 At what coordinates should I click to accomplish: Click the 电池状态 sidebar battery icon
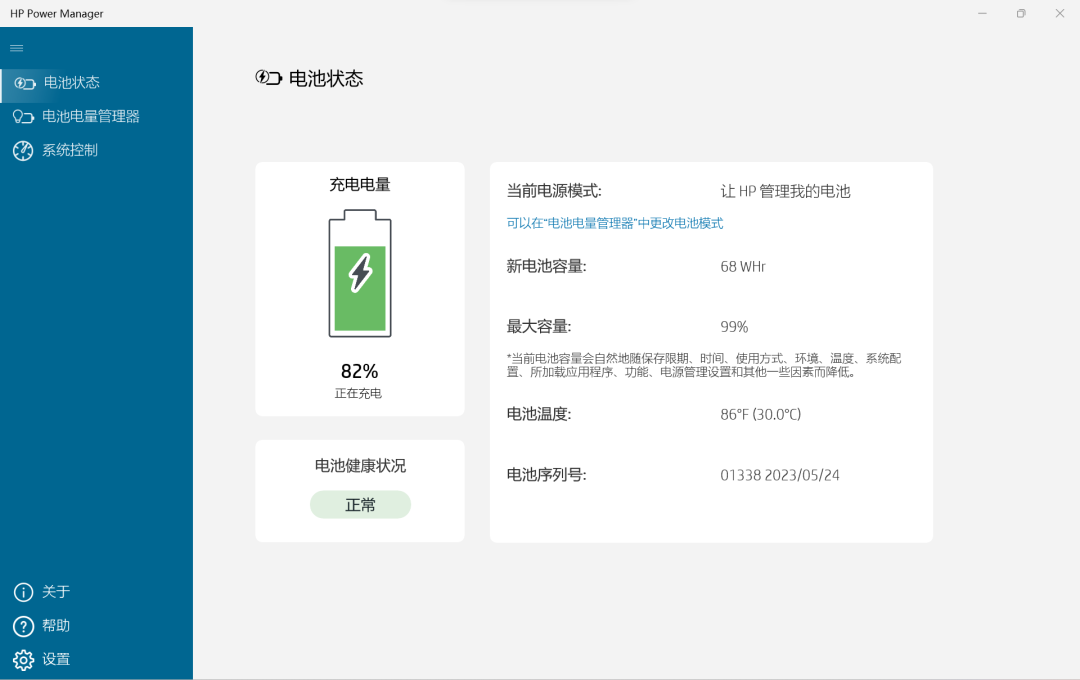(x=25, y=83)
